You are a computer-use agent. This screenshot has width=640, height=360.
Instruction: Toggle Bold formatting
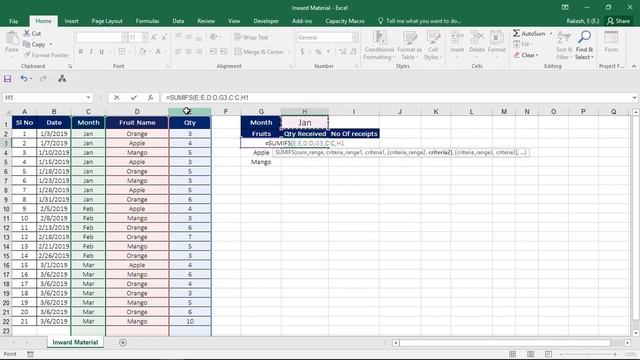81,51
